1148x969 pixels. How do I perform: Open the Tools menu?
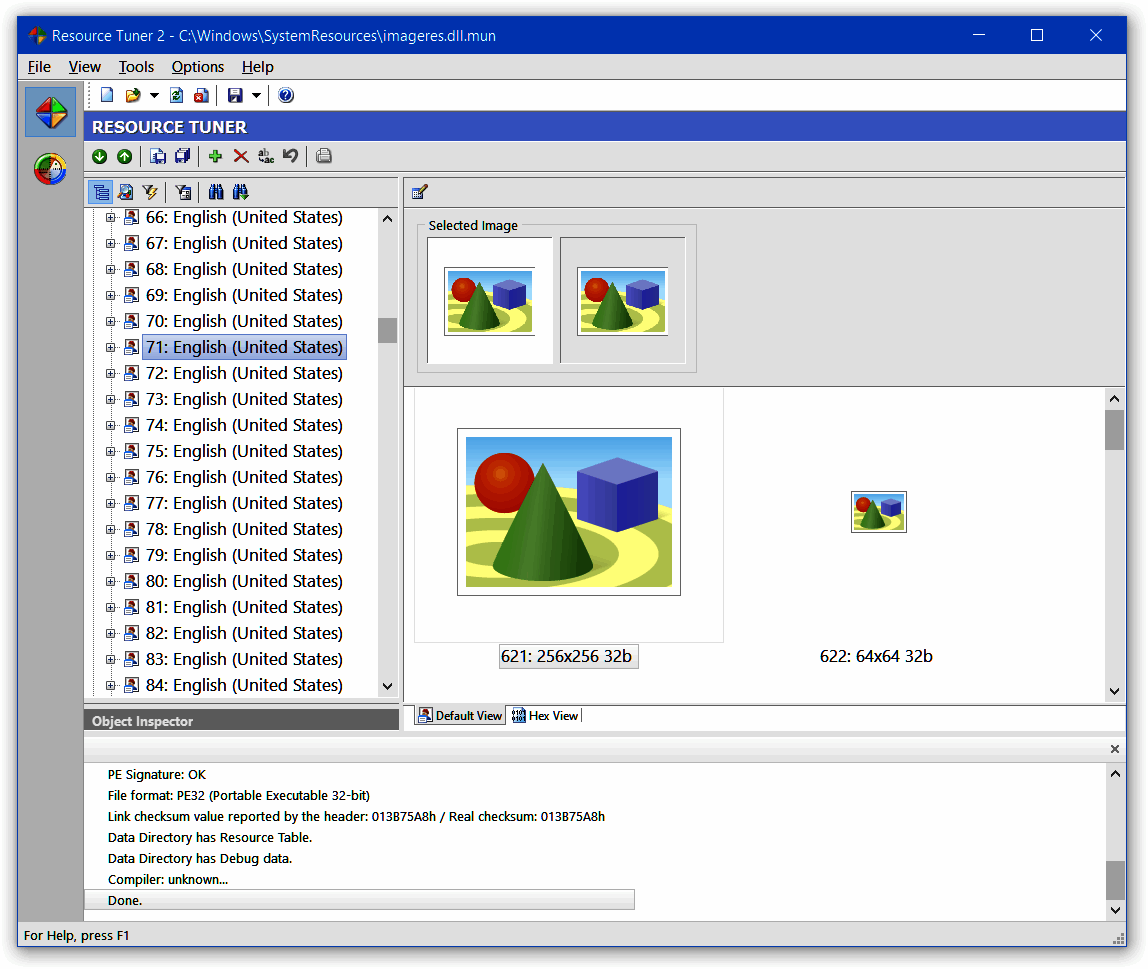tap(136, 66)
